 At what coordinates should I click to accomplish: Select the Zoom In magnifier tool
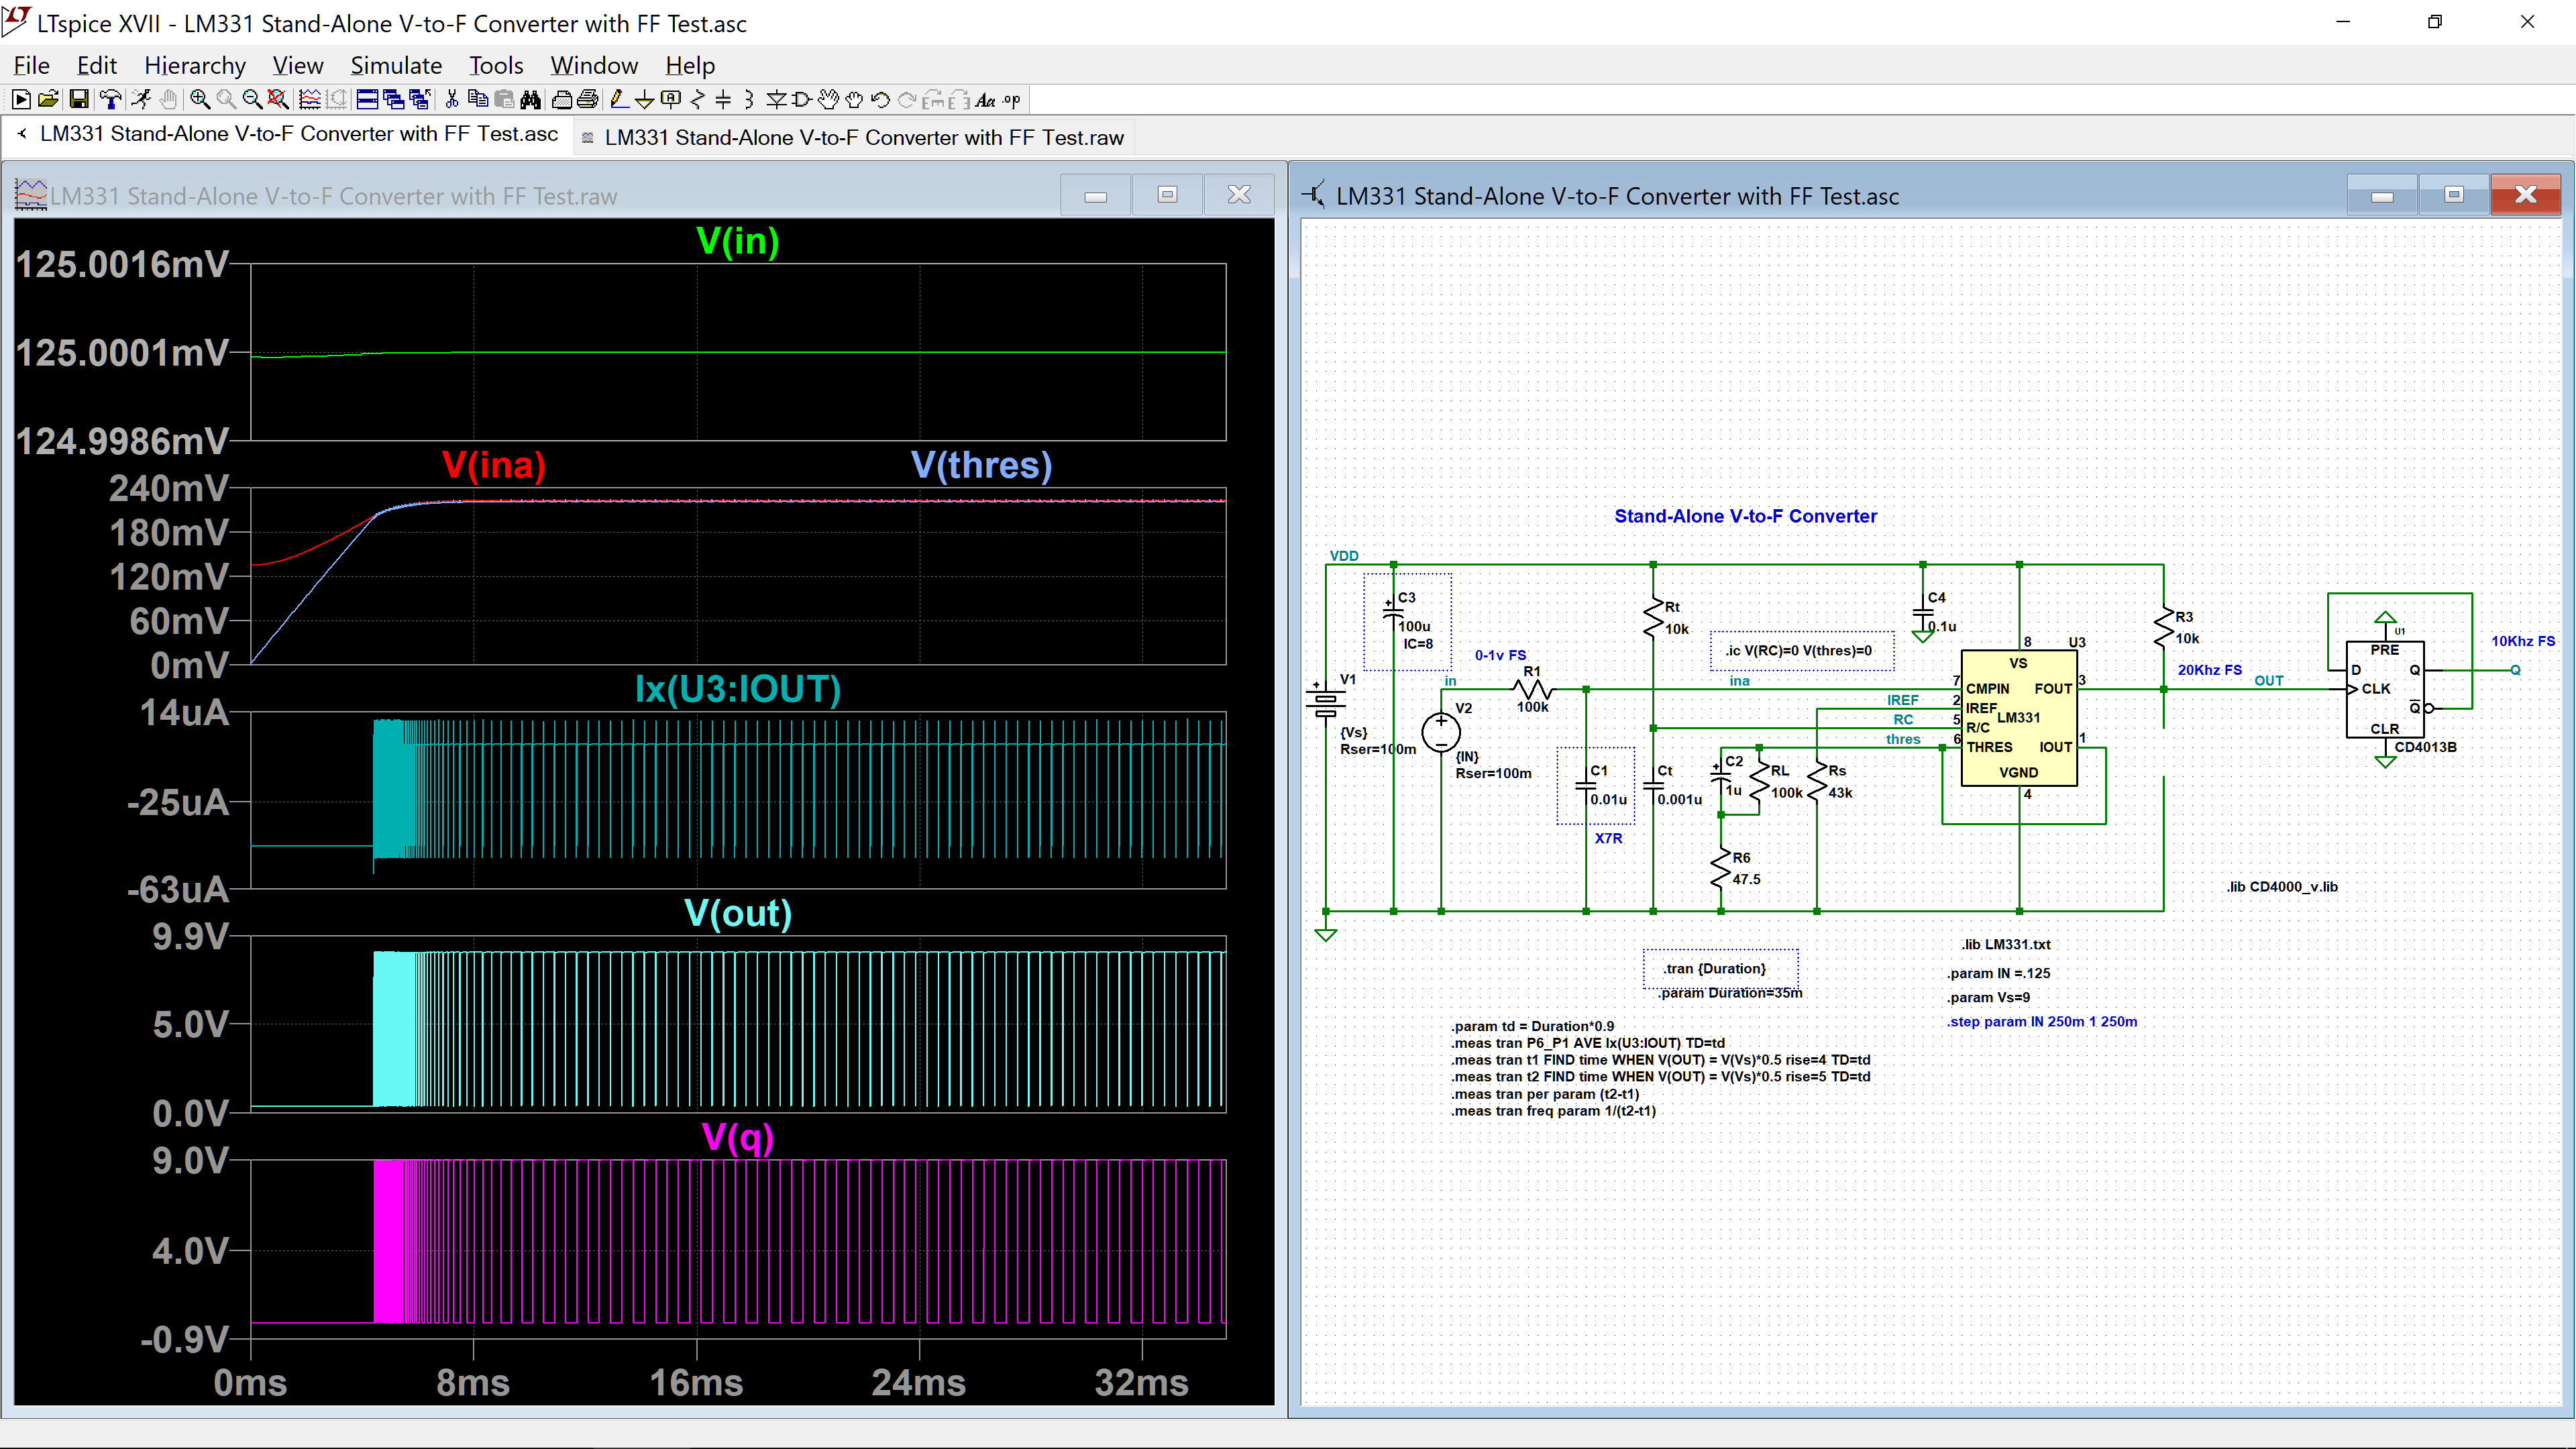point(200,100)
